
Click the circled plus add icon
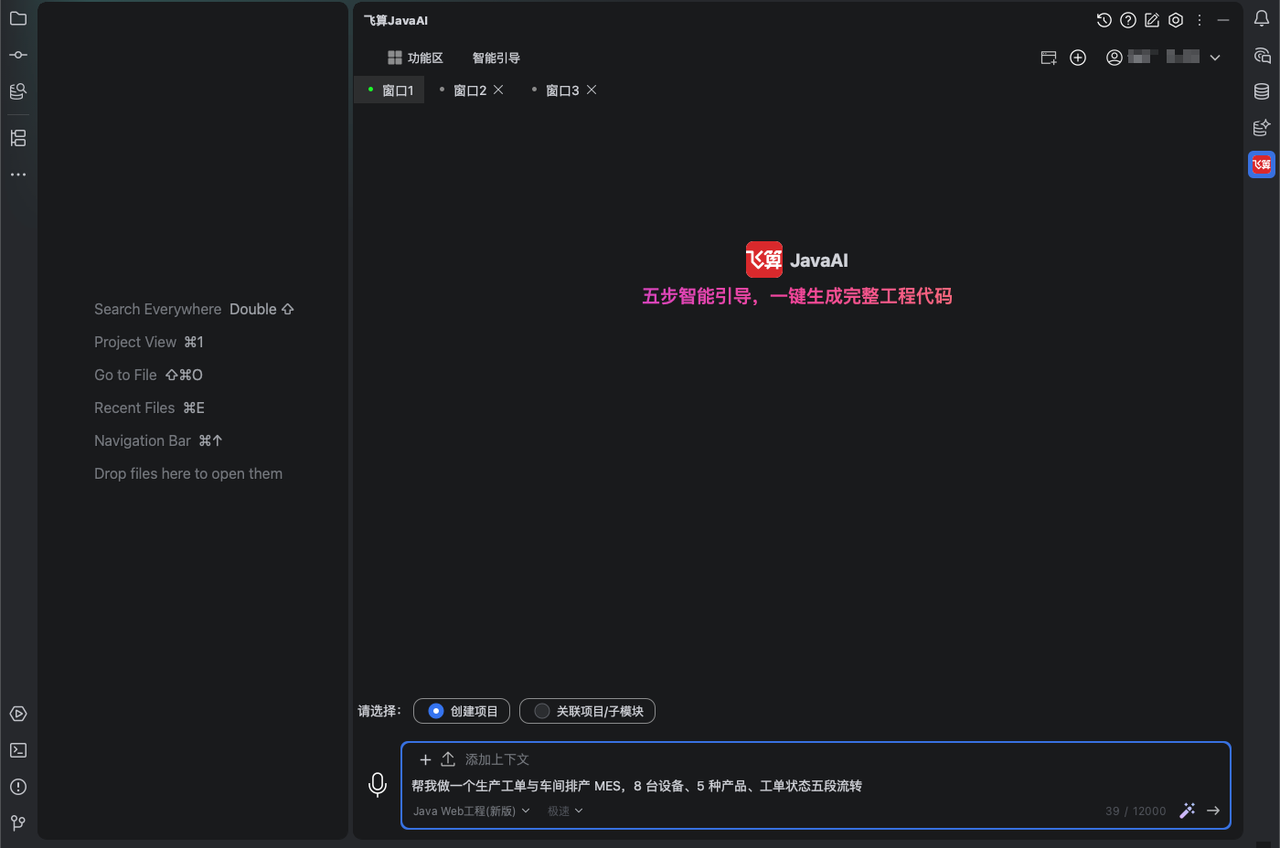coord(1078,58)
